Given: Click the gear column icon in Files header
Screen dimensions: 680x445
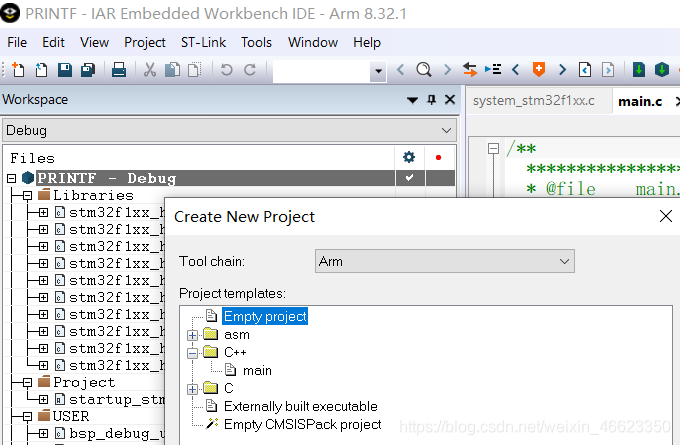Looking at the screenshot, I should tap(409, 157).
